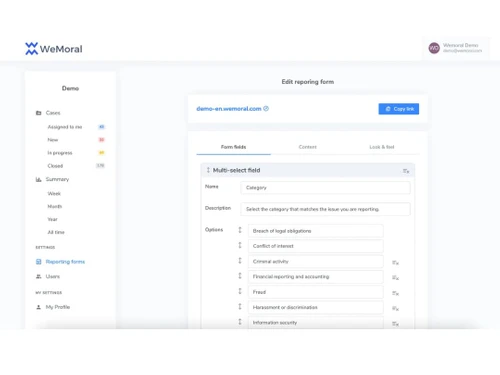Open Assigned to me cases
The image size is (500, 375).
click(65, 127)
